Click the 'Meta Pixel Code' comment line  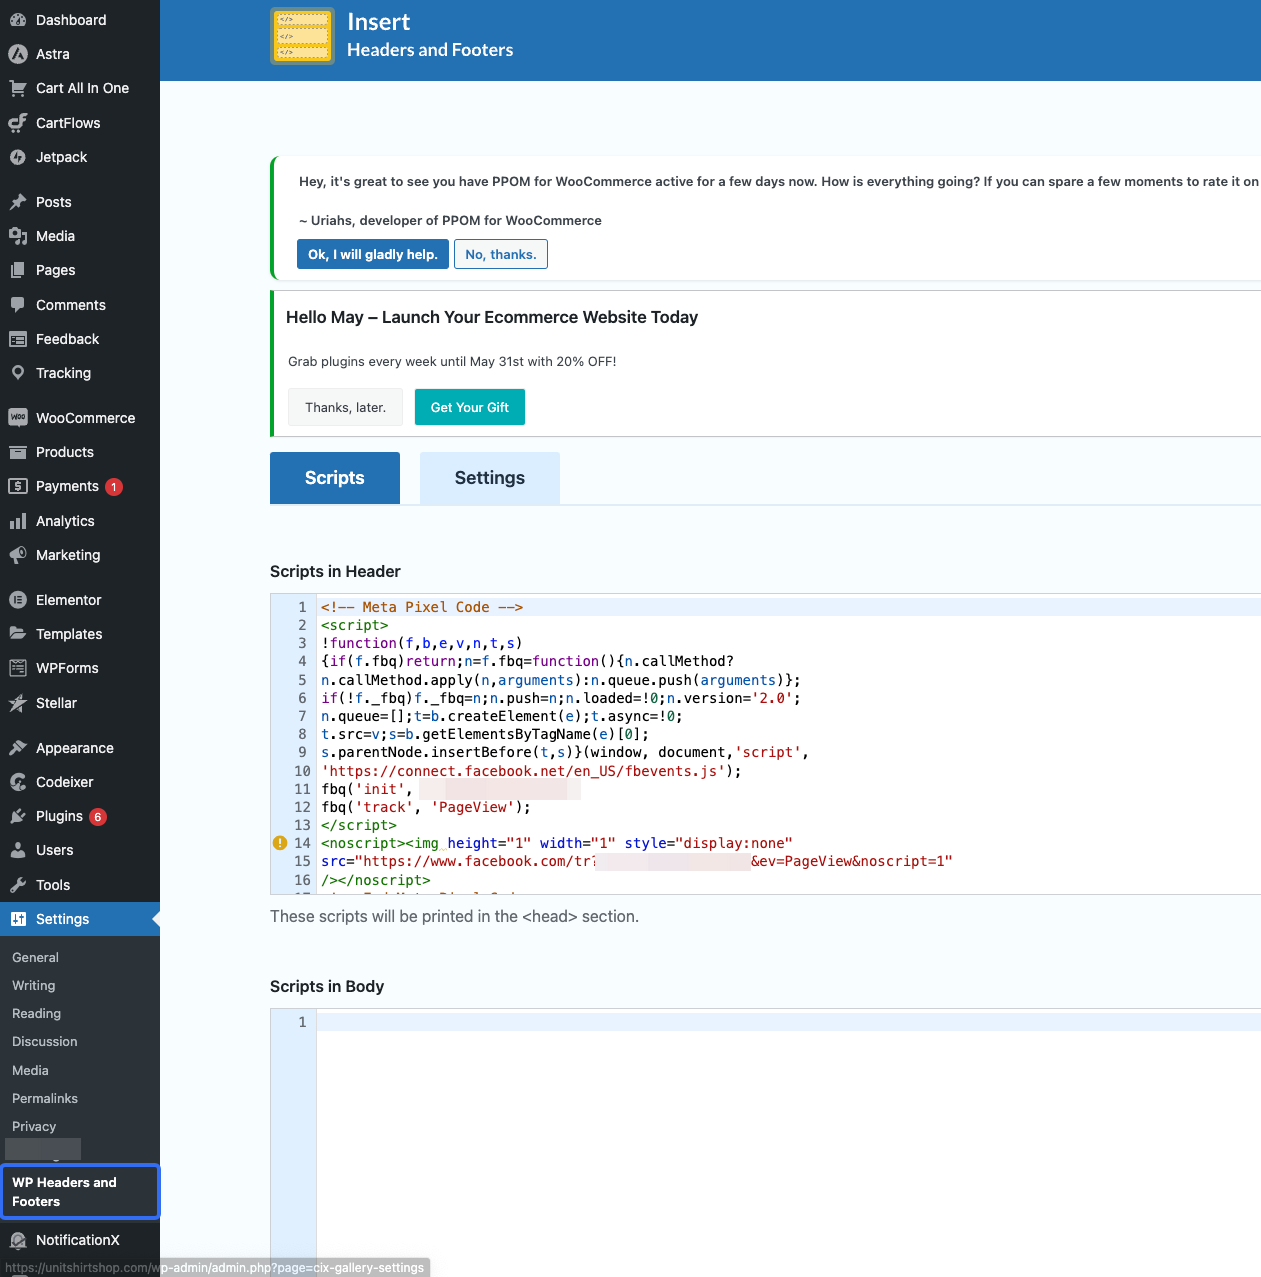(422, 607)
